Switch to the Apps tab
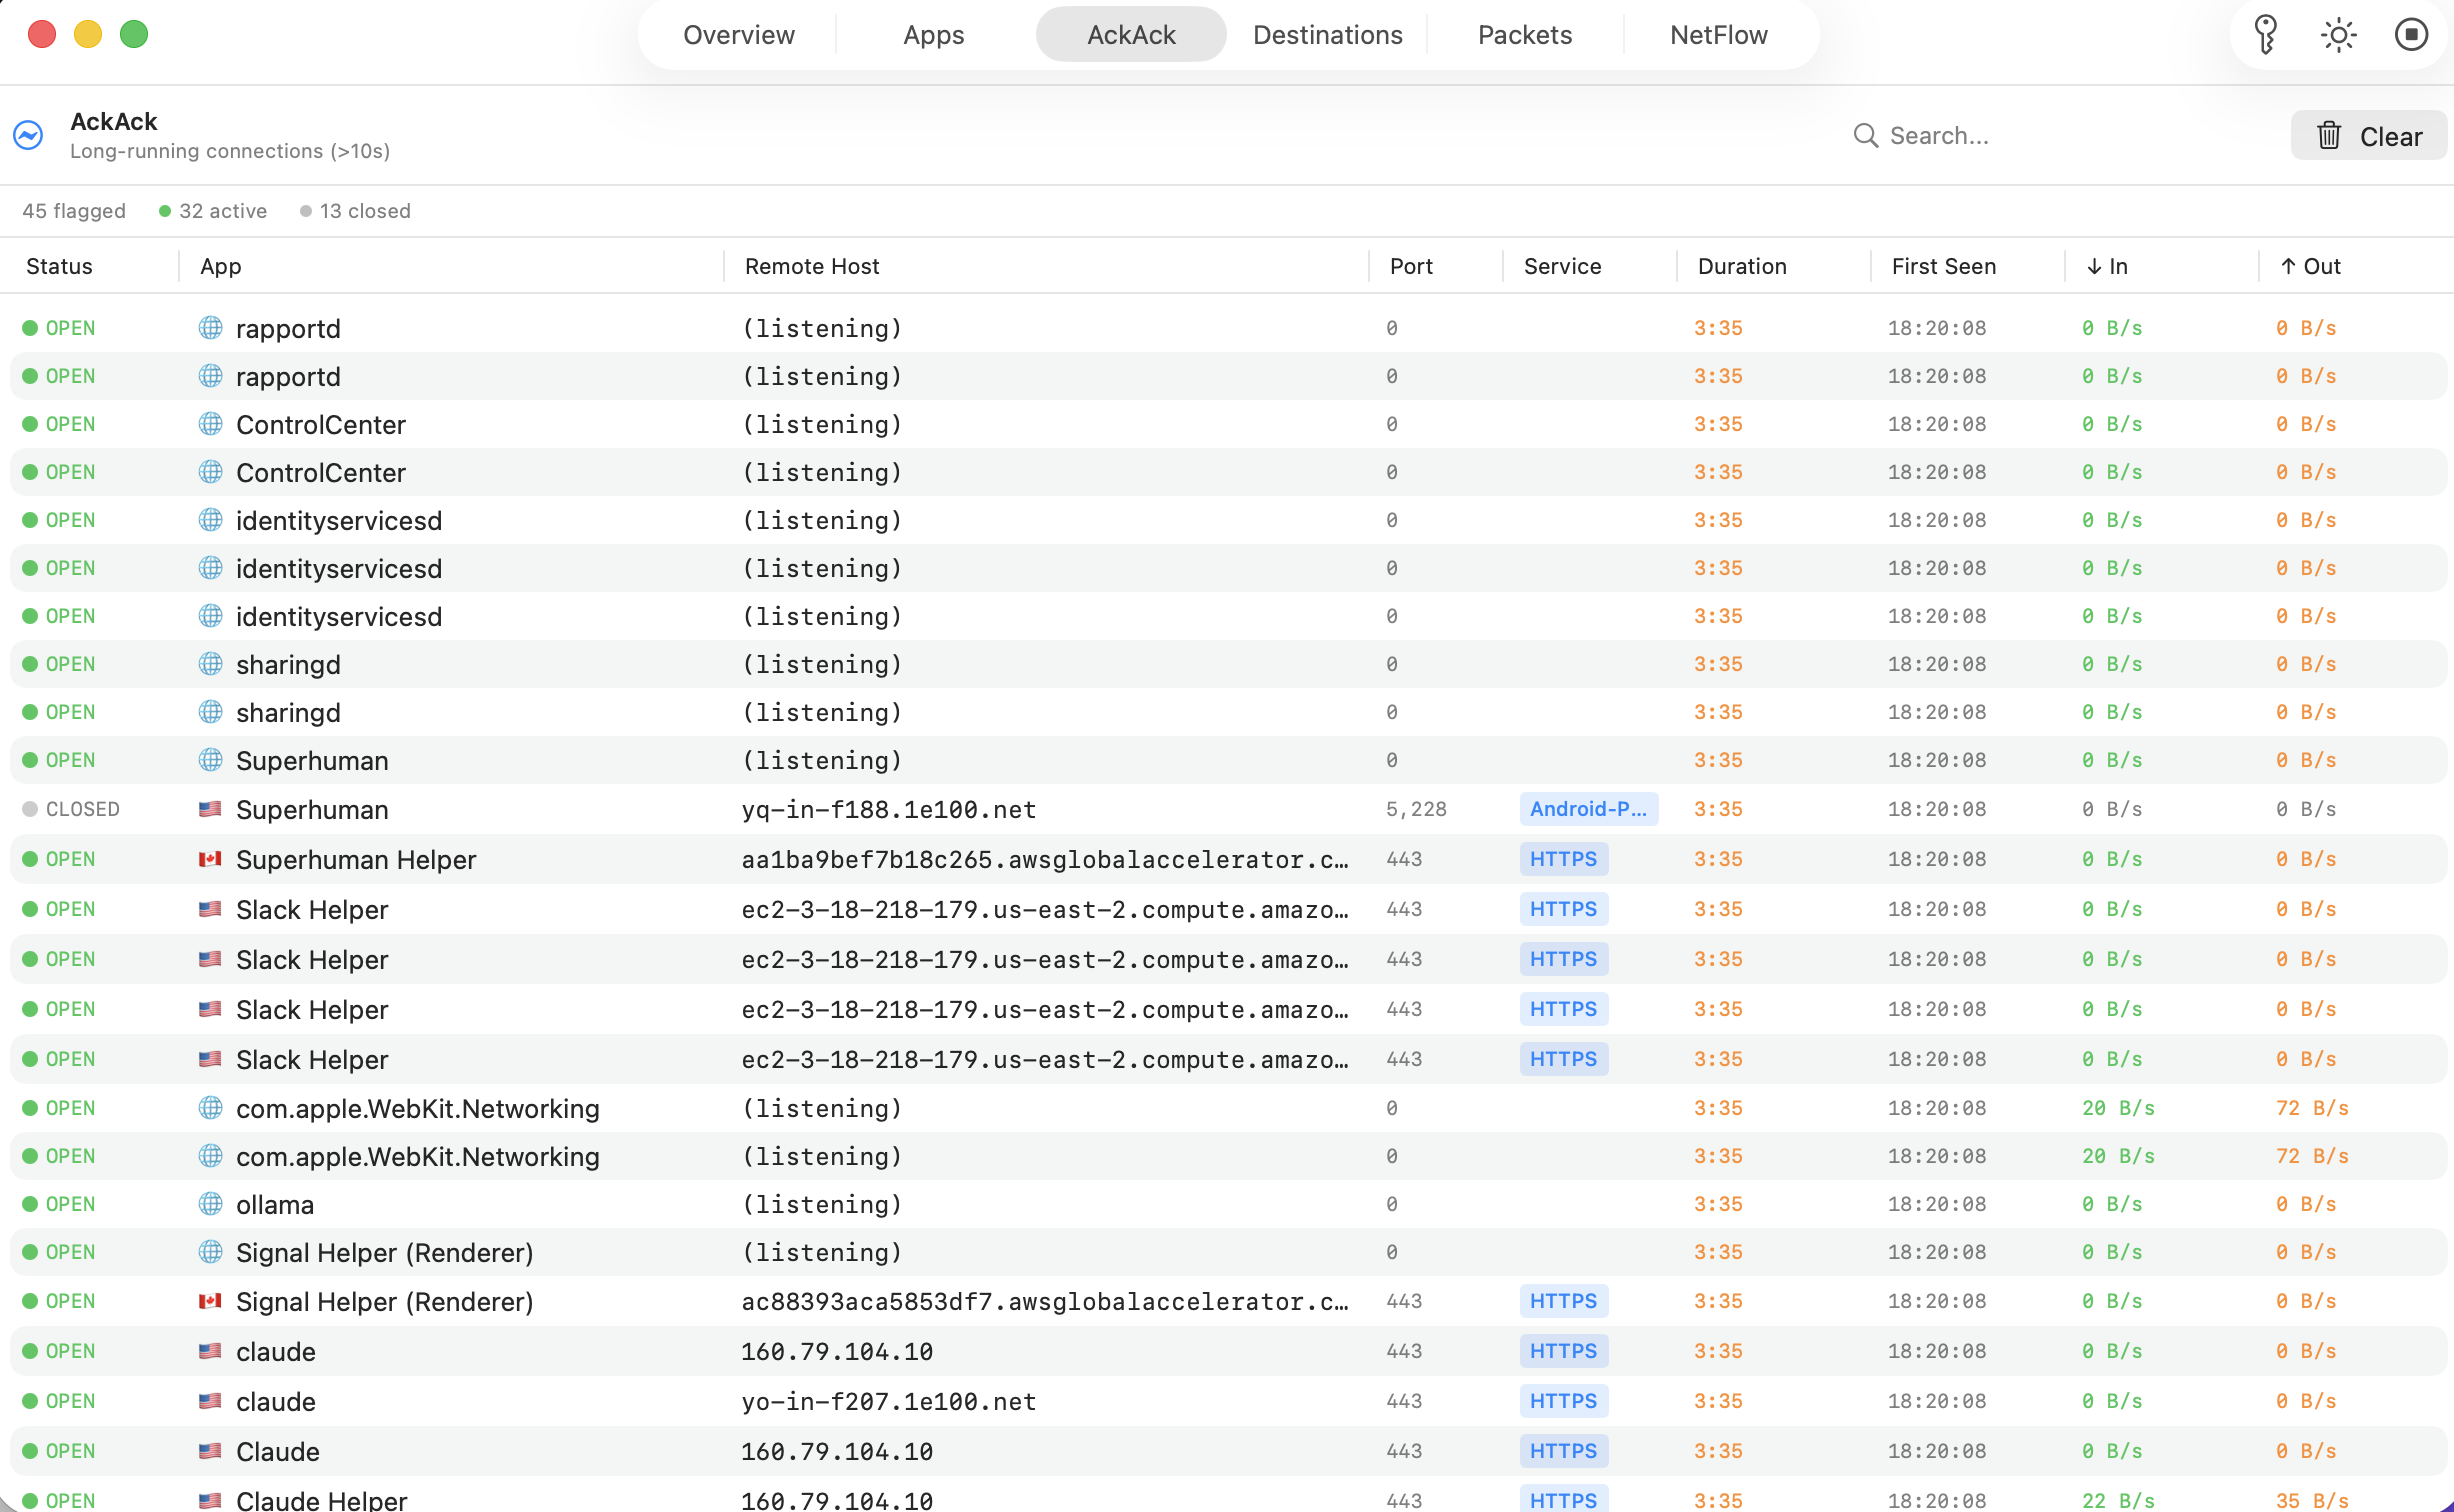Image resolution: width=2454 pixels, height=1512 pixels. [x=934, y=35]
